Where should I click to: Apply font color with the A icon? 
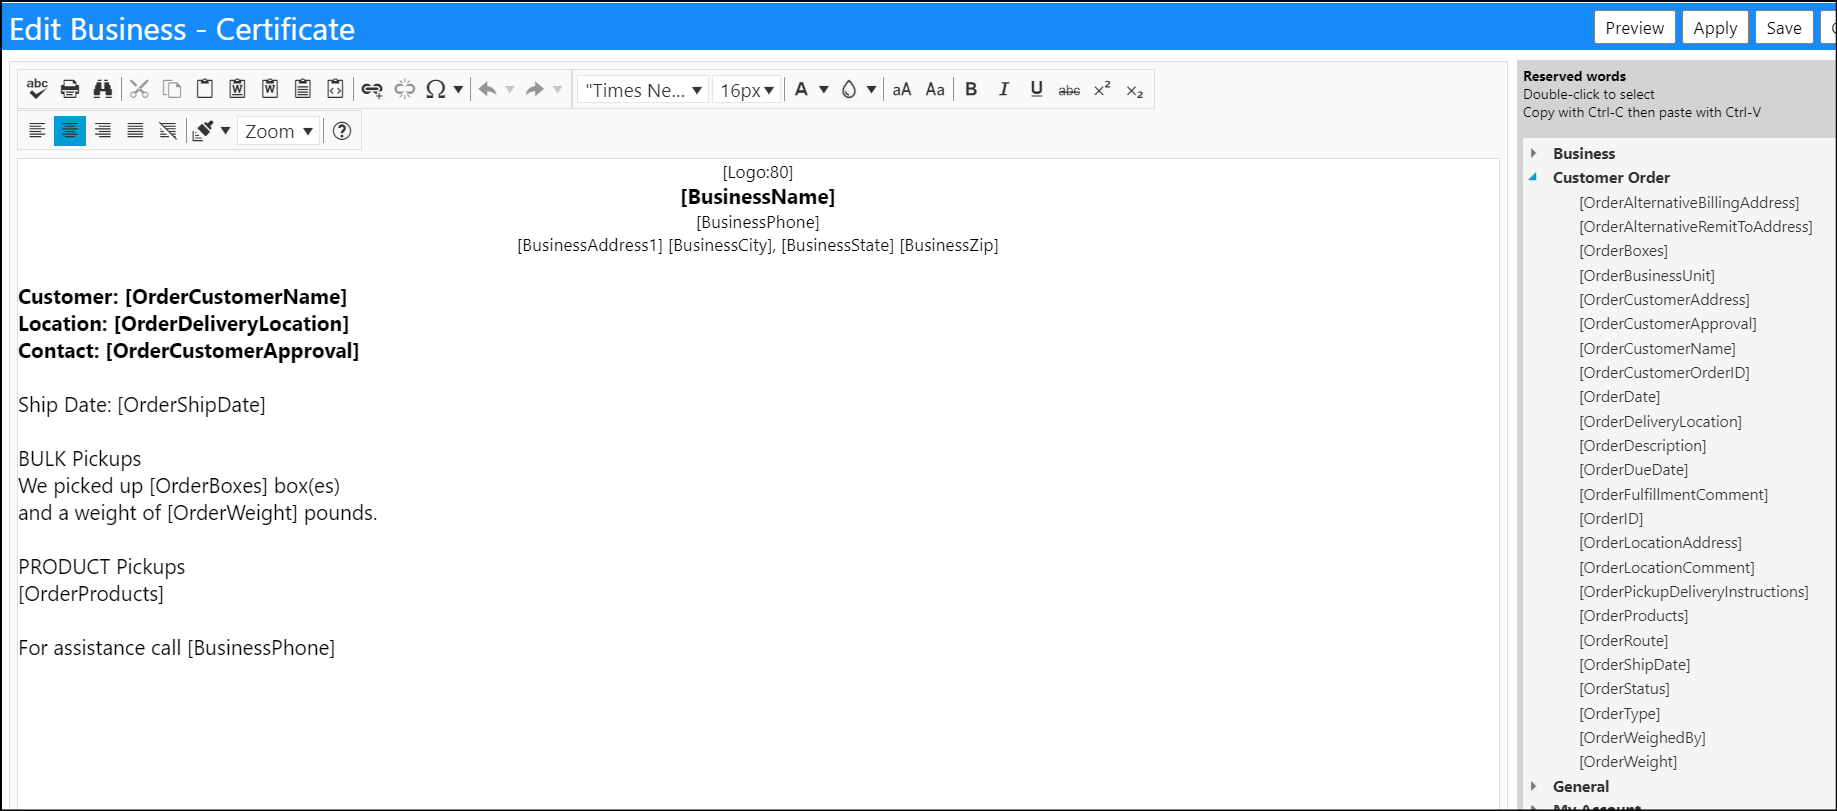click(x=801, y=89)
